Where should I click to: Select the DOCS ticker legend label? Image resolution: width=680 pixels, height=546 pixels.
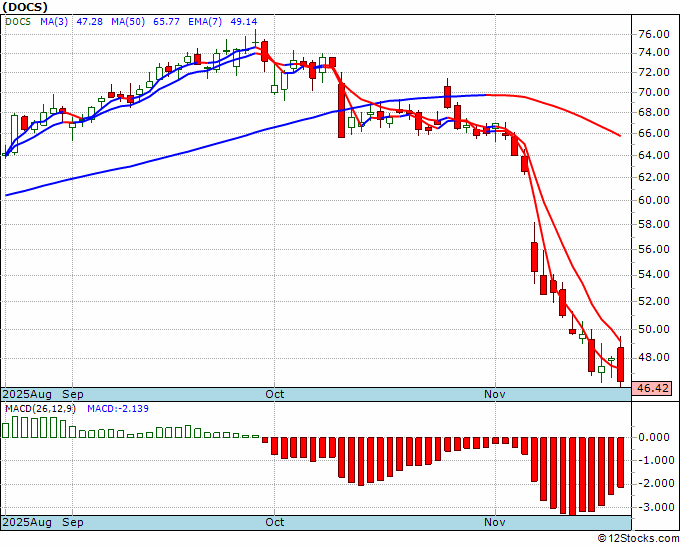18,22
